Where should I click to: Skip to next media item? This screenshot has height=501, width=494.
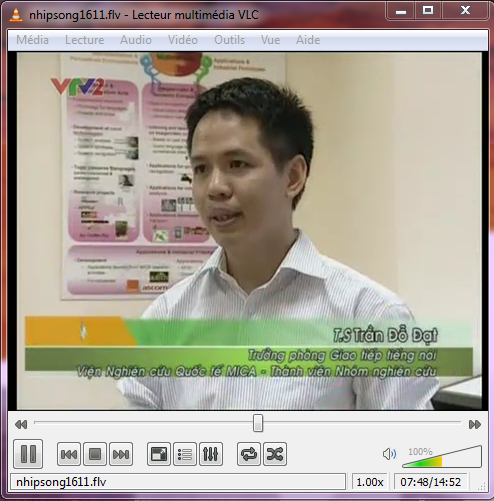pyautogui.click(x=121, y=454)
